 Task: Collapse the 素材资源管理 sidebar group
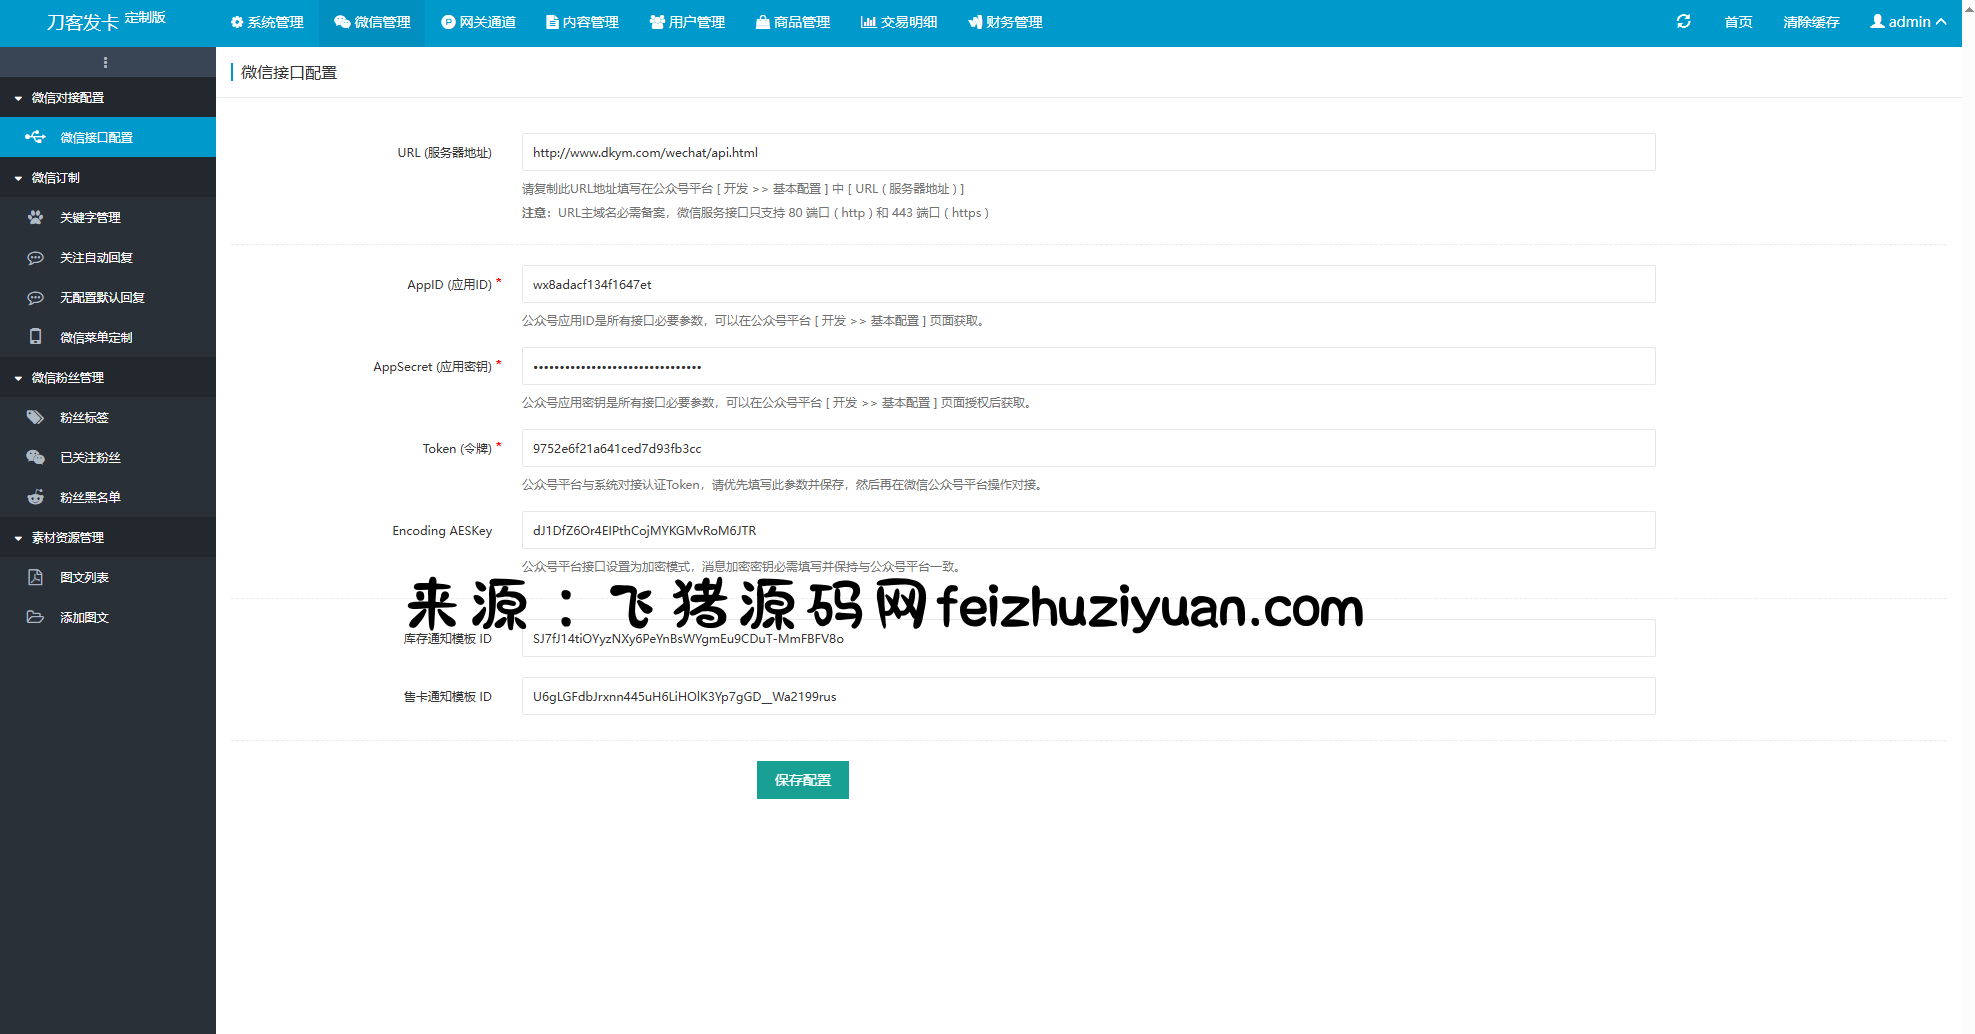point(67,537)
